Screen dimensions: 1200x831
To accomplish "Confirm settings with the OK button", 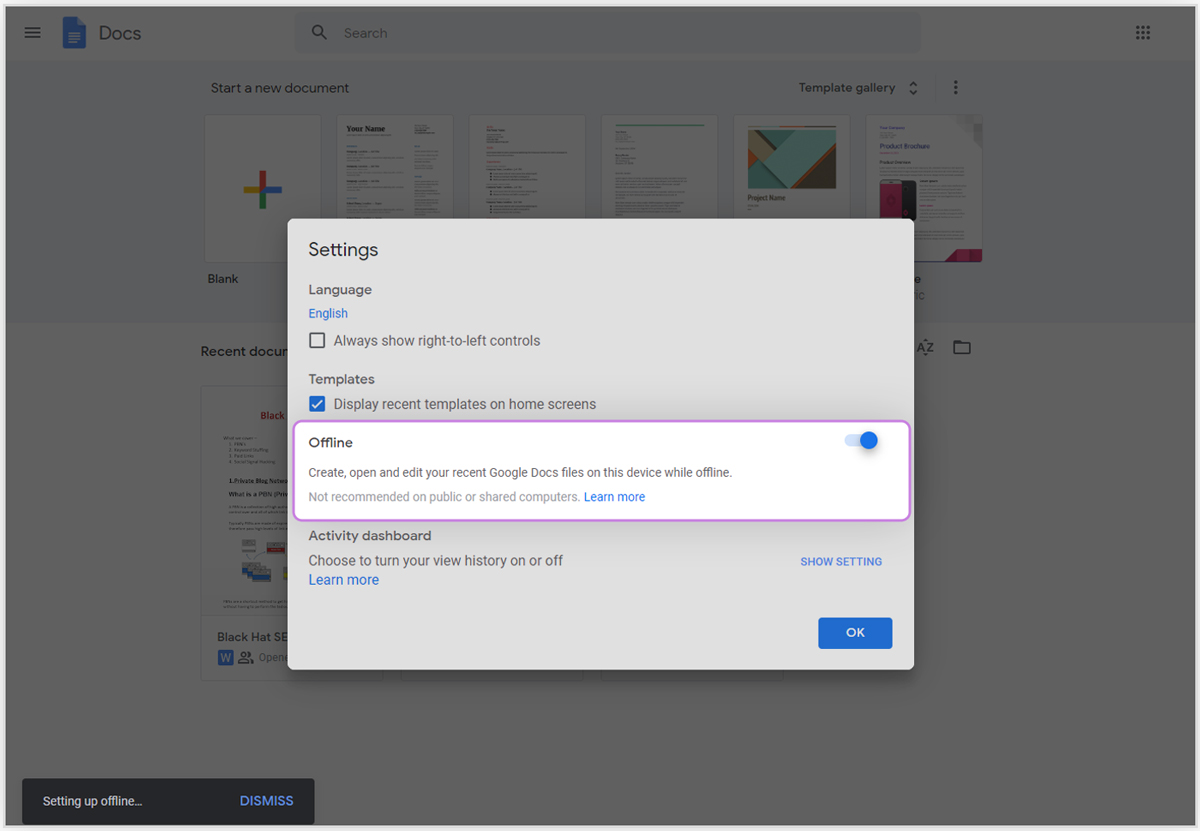I will pos(855,633).
